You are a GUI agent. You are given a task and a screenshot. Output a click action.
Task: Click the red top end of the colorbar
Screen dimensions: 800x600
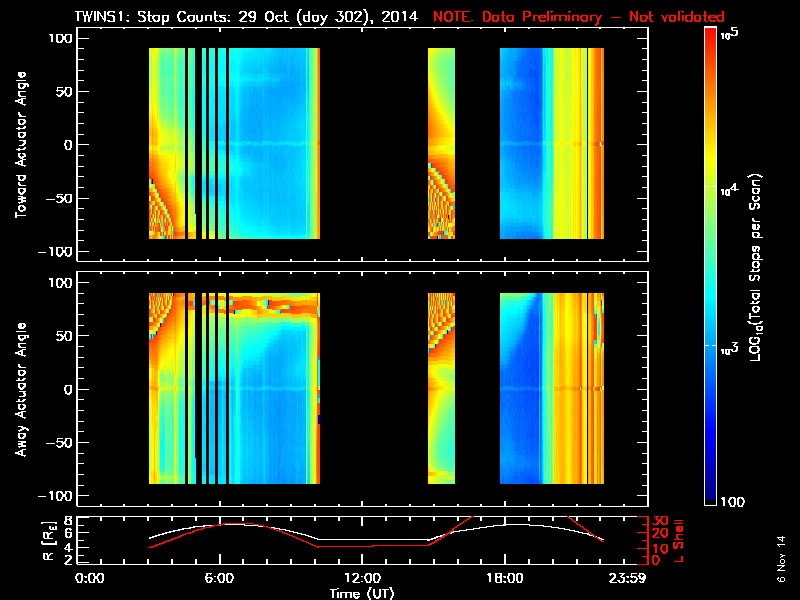[x=710, y=40]
